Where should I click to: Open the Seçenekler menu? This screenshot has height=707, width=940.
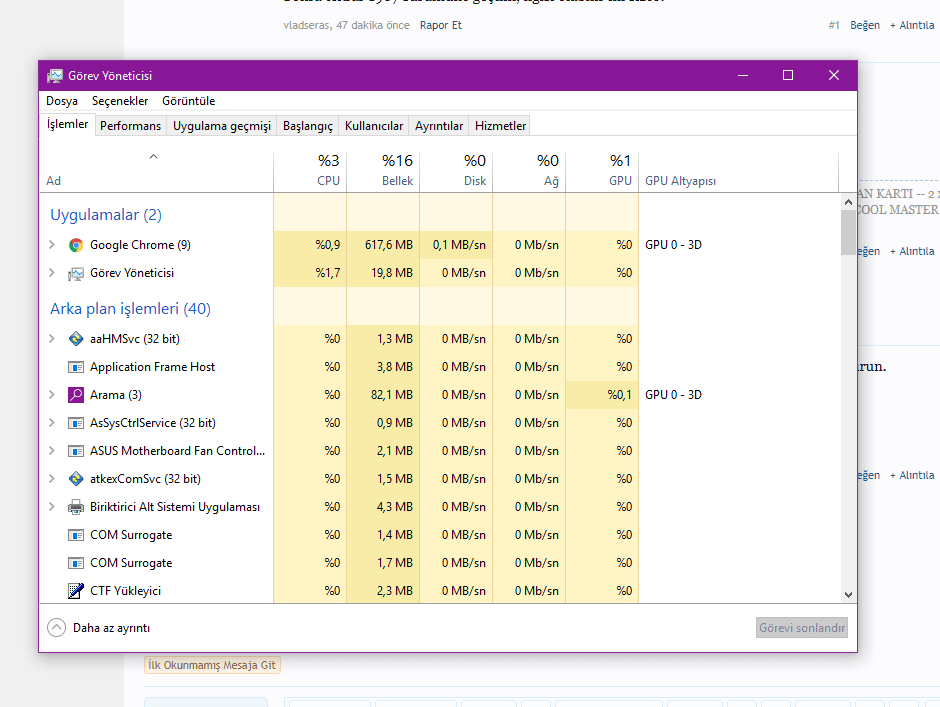(120, 101)
